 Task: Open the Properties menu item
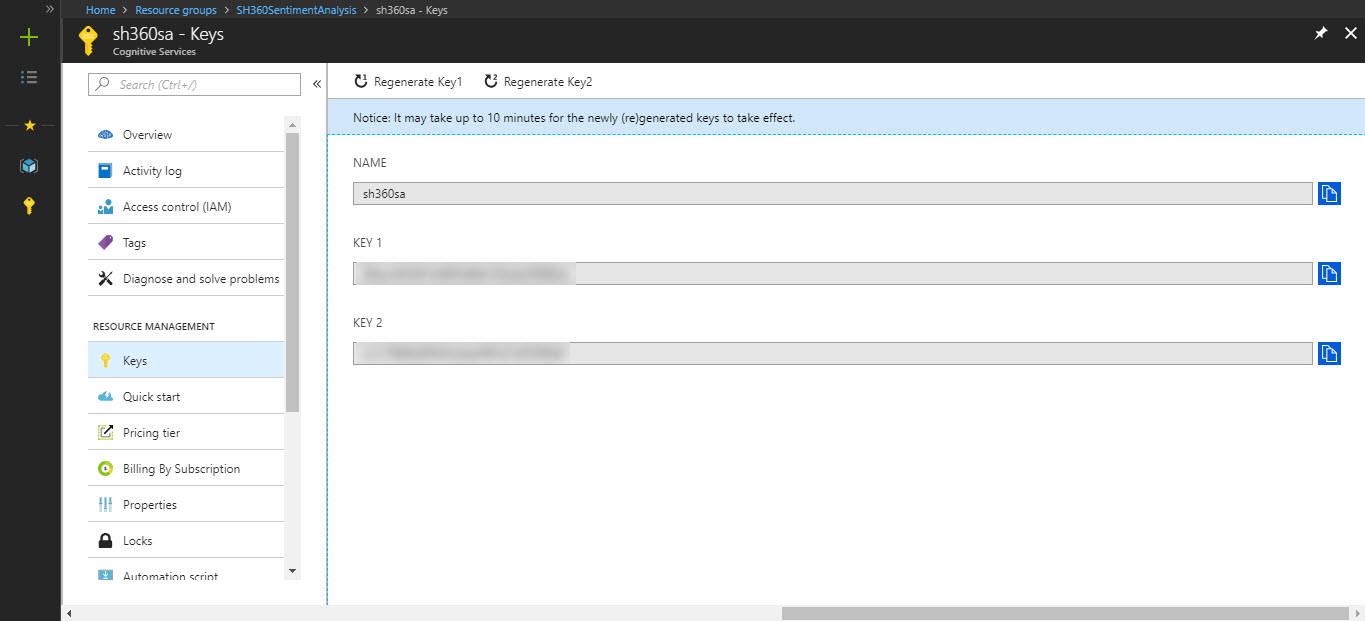[186, 505]
